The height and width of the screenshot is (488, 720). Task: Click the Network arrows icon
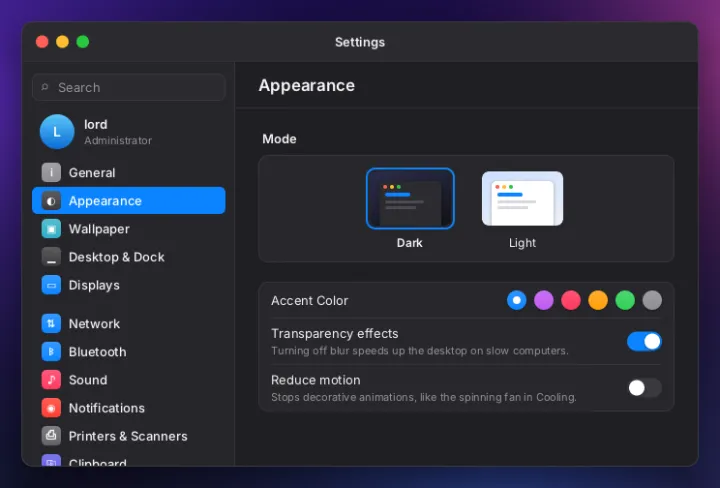pos(51,324)
